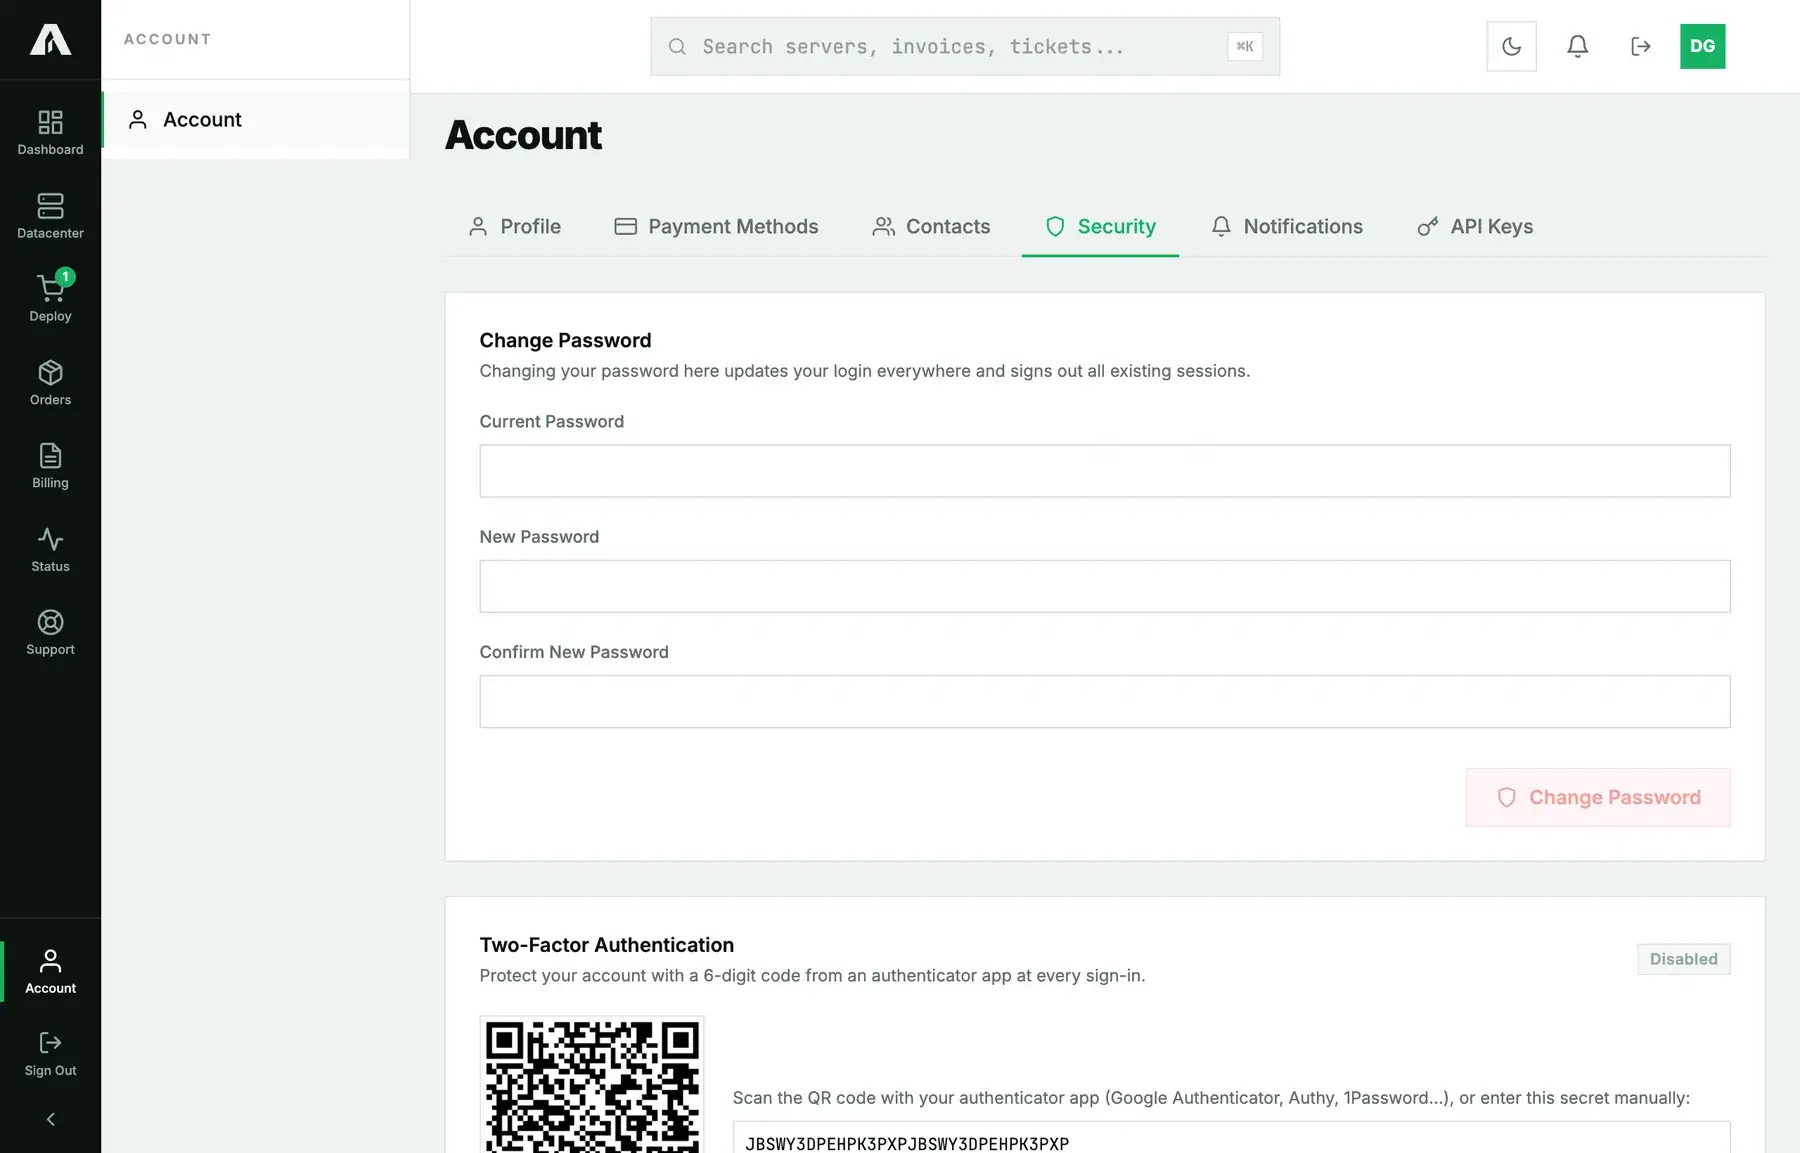This screenshot has width=1800, height=1153.
Task: Open notifications from the header bell icon
Action: click(1577, 46)
